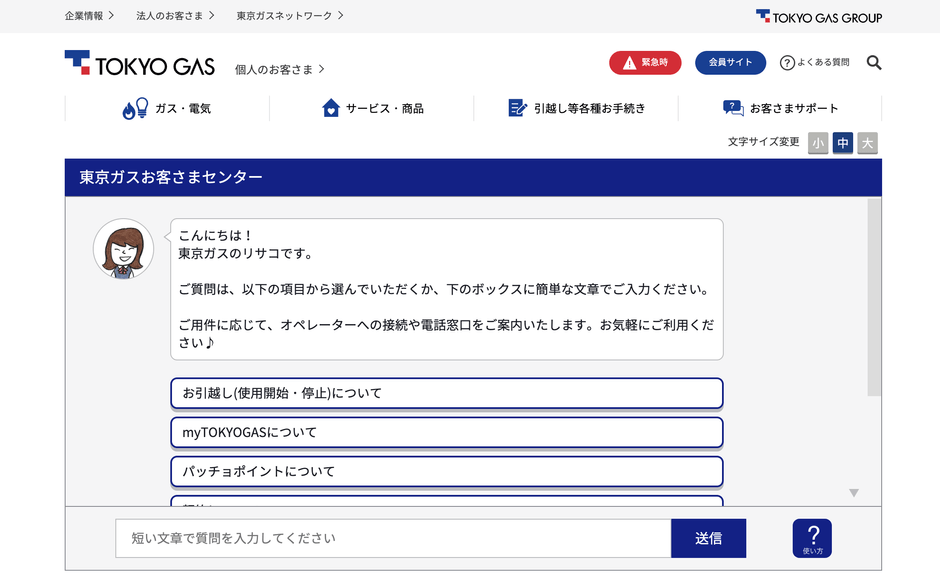Viewport: 940px width, 582px height.
Task: Click the chat window scrollbar
Action: (874, 300)
